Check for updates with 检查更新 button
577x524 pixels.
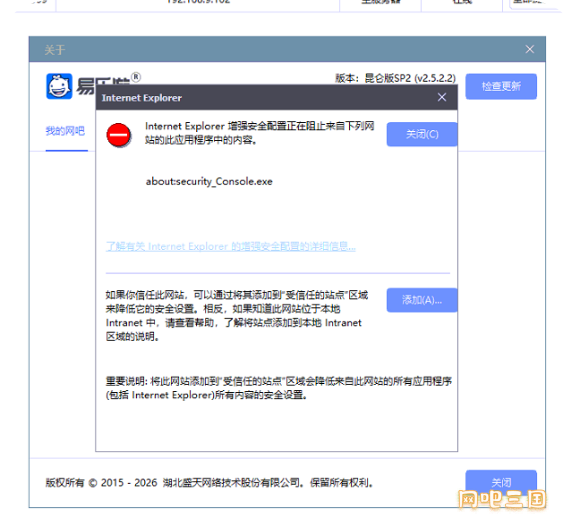click(501, 86)
